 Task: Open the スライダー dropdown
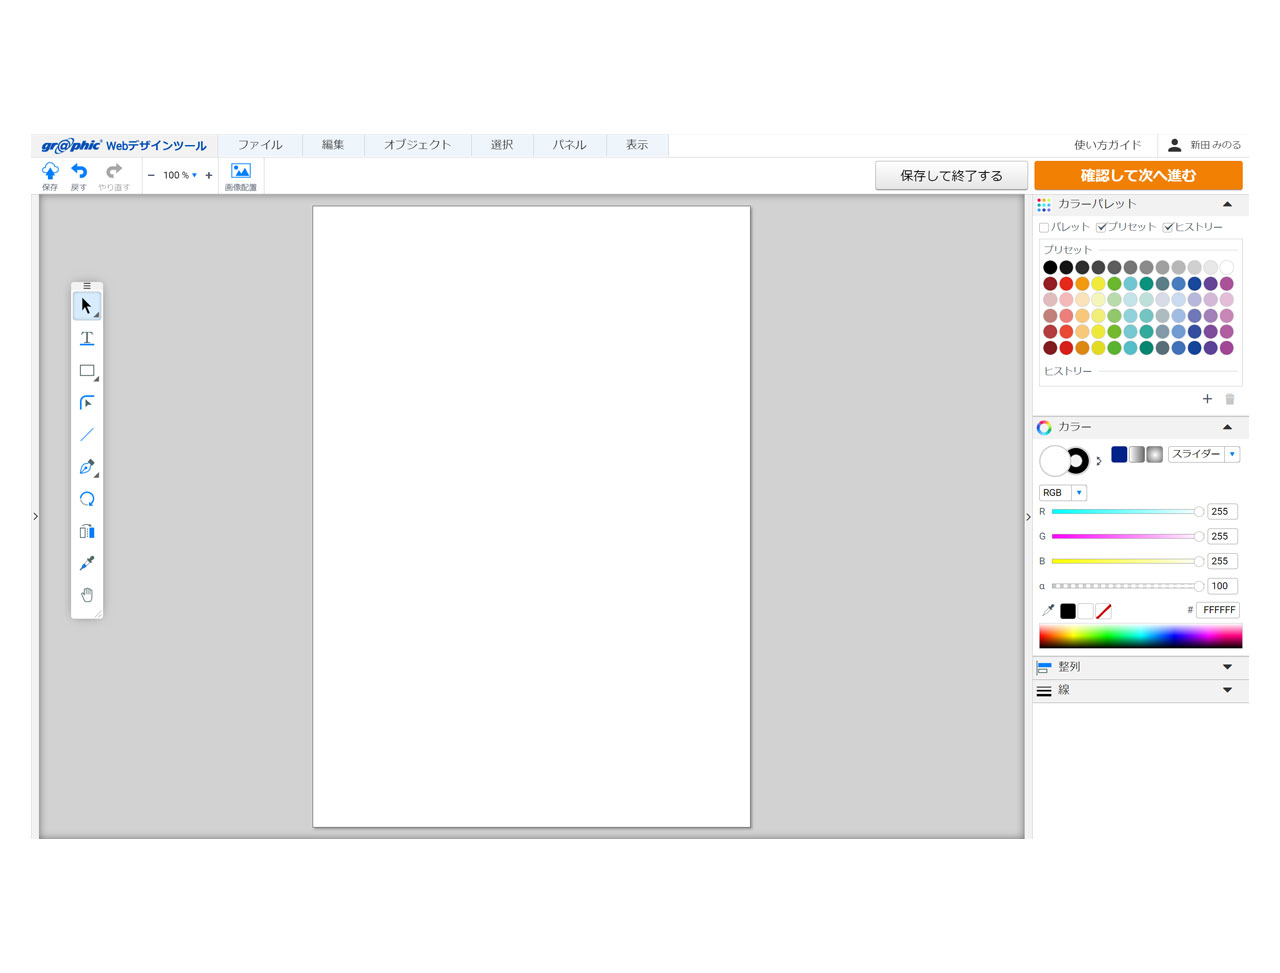(x=1204, y=454)
